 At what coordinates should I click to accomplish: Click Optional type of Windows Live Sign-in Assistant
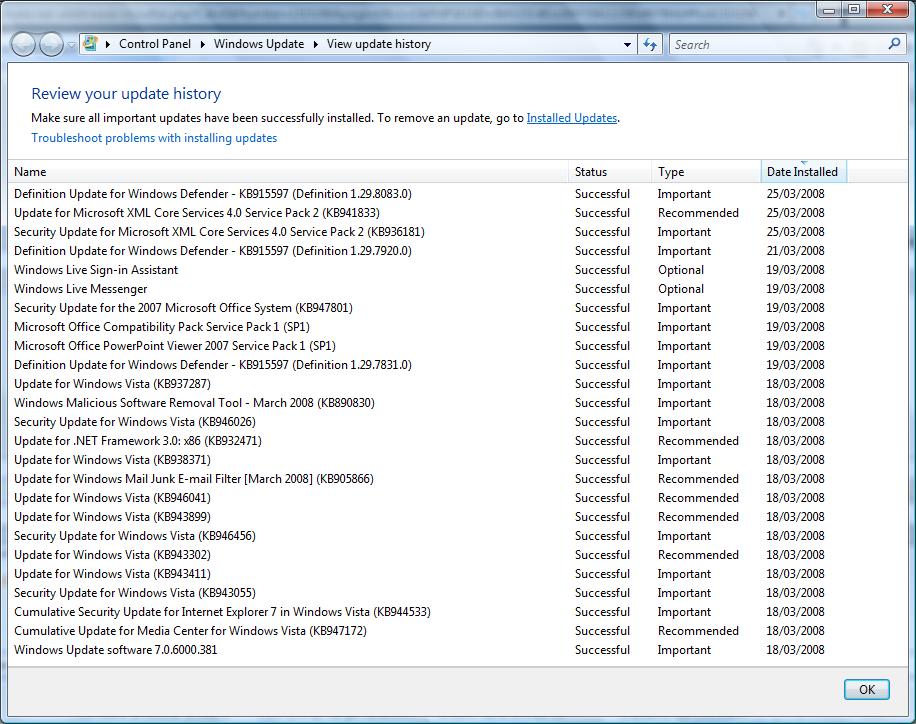pos(681,270)
